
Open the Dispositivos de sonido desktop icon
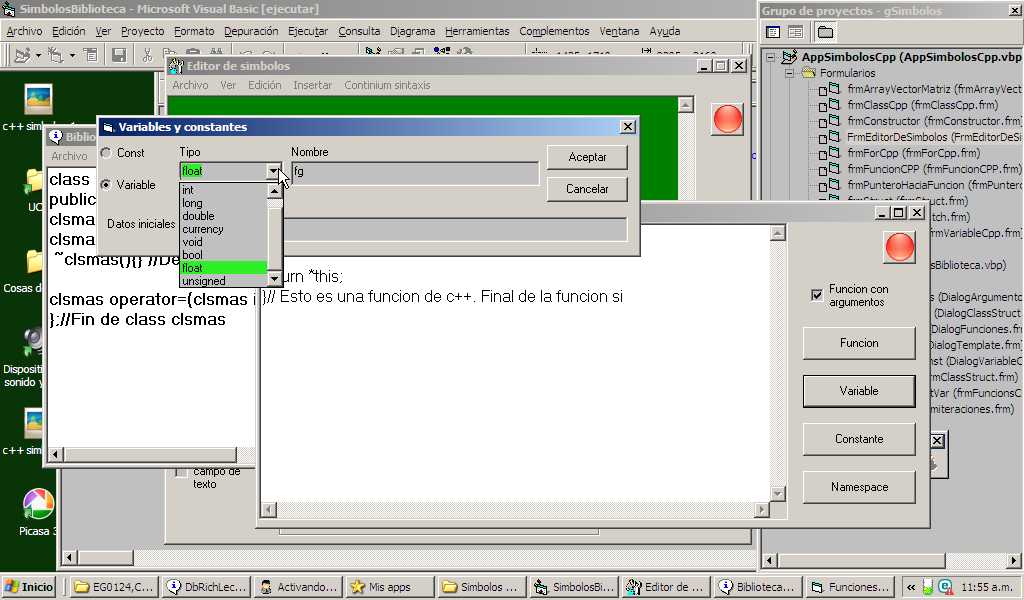(x=33, y=342)
